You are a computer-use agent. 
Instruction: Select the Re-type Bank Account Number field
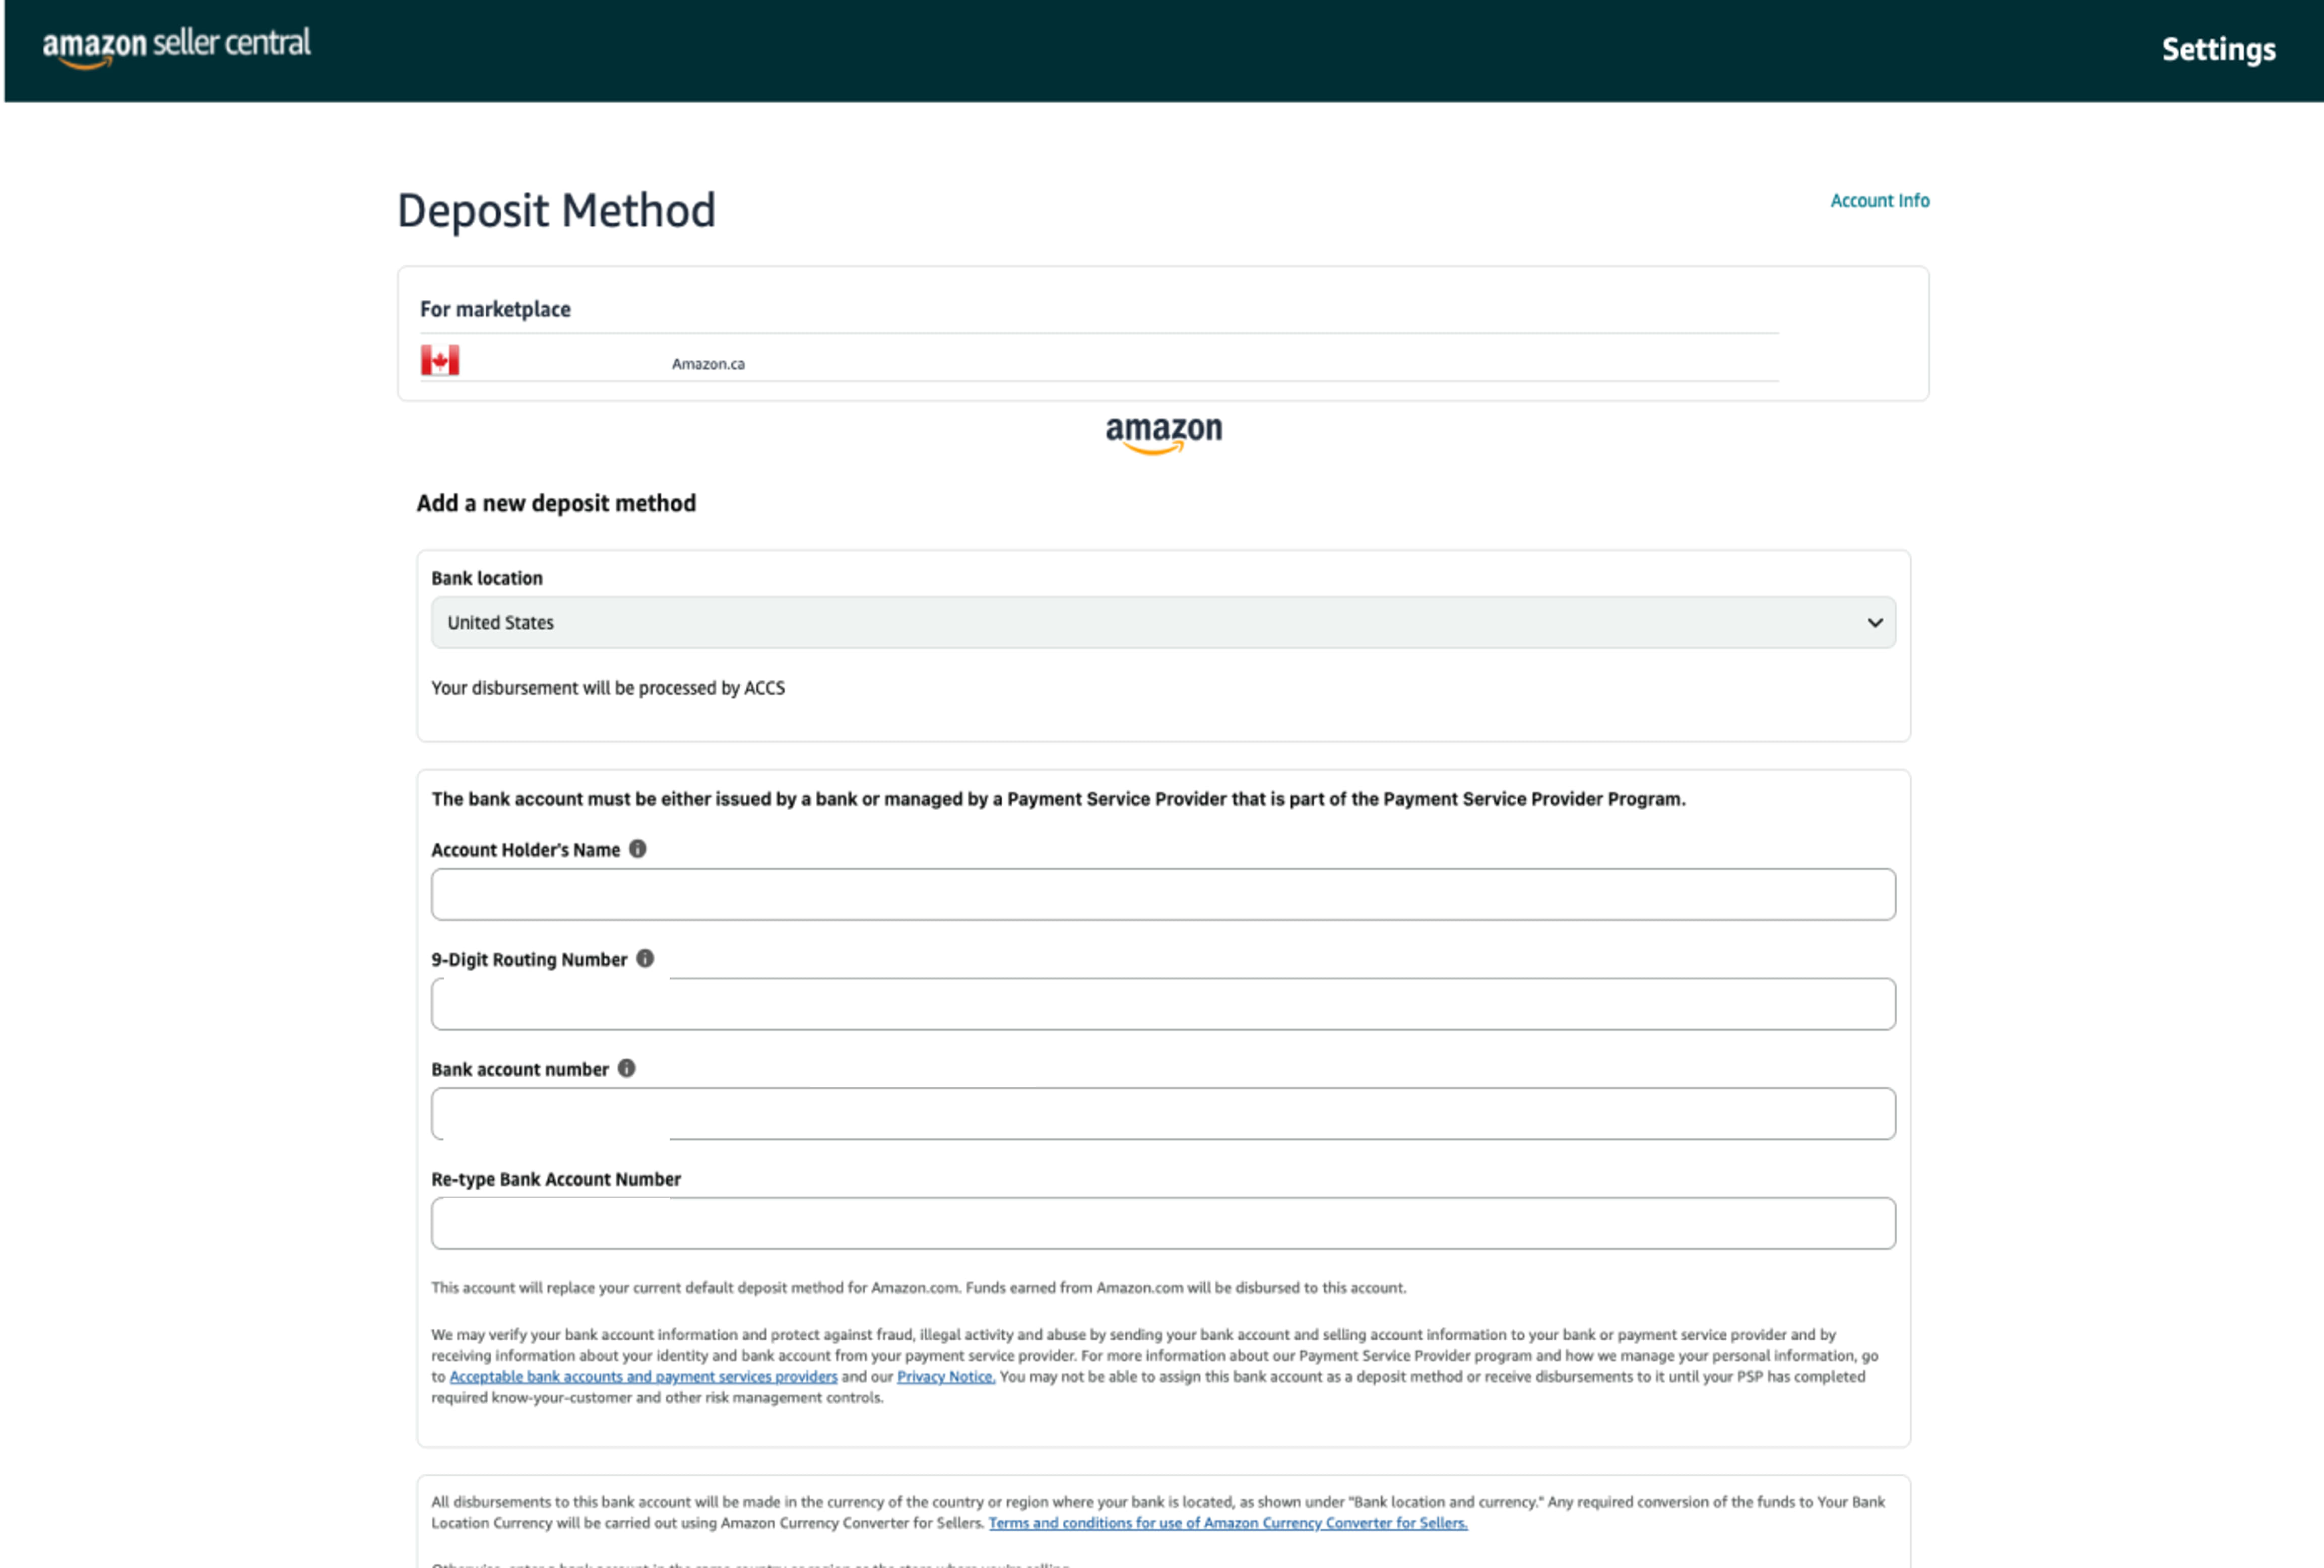point(1162,1223)
